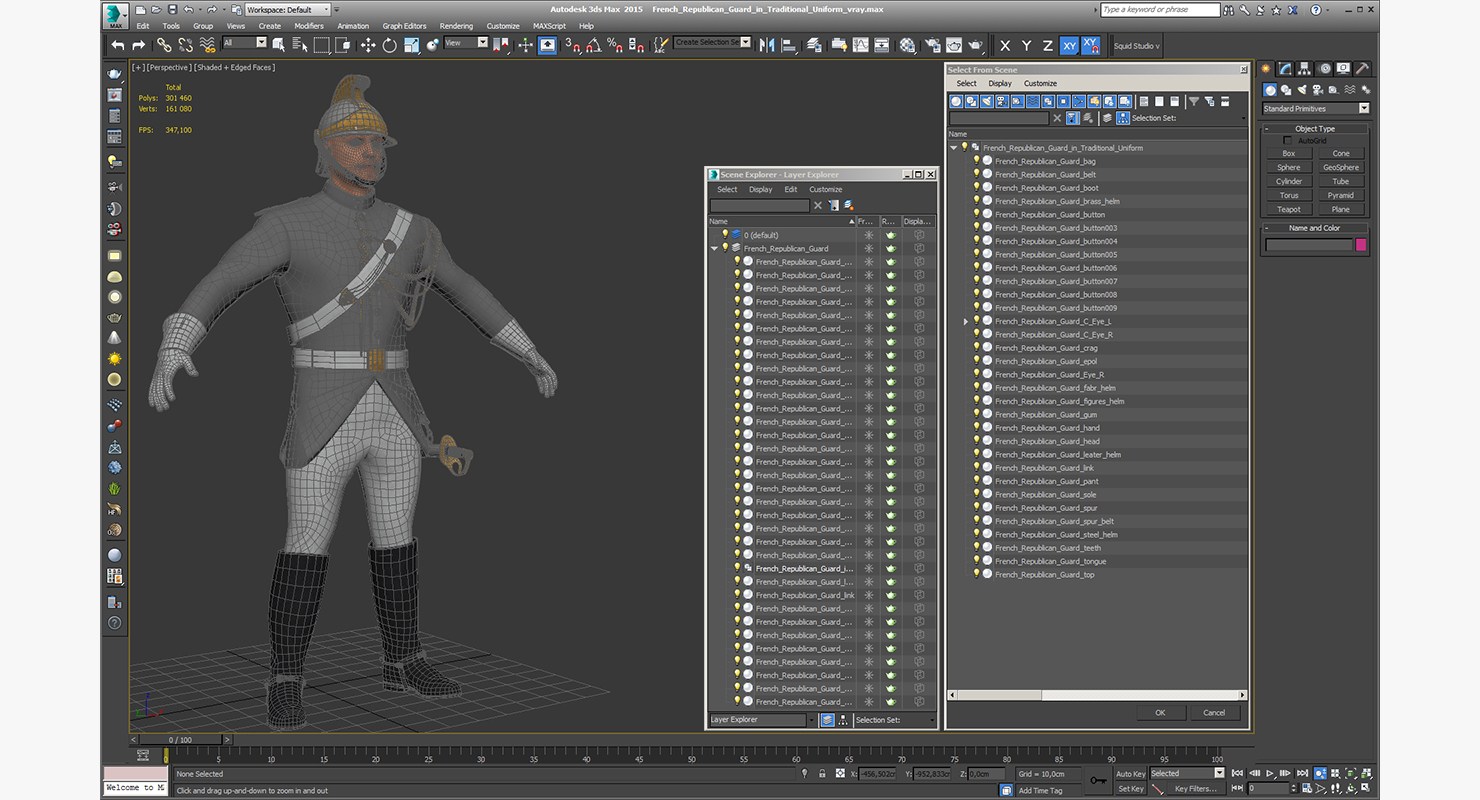
Task: Collapse French_Republican_Guard_in_Traditional_Uniform root node
Action: point(953,147)
